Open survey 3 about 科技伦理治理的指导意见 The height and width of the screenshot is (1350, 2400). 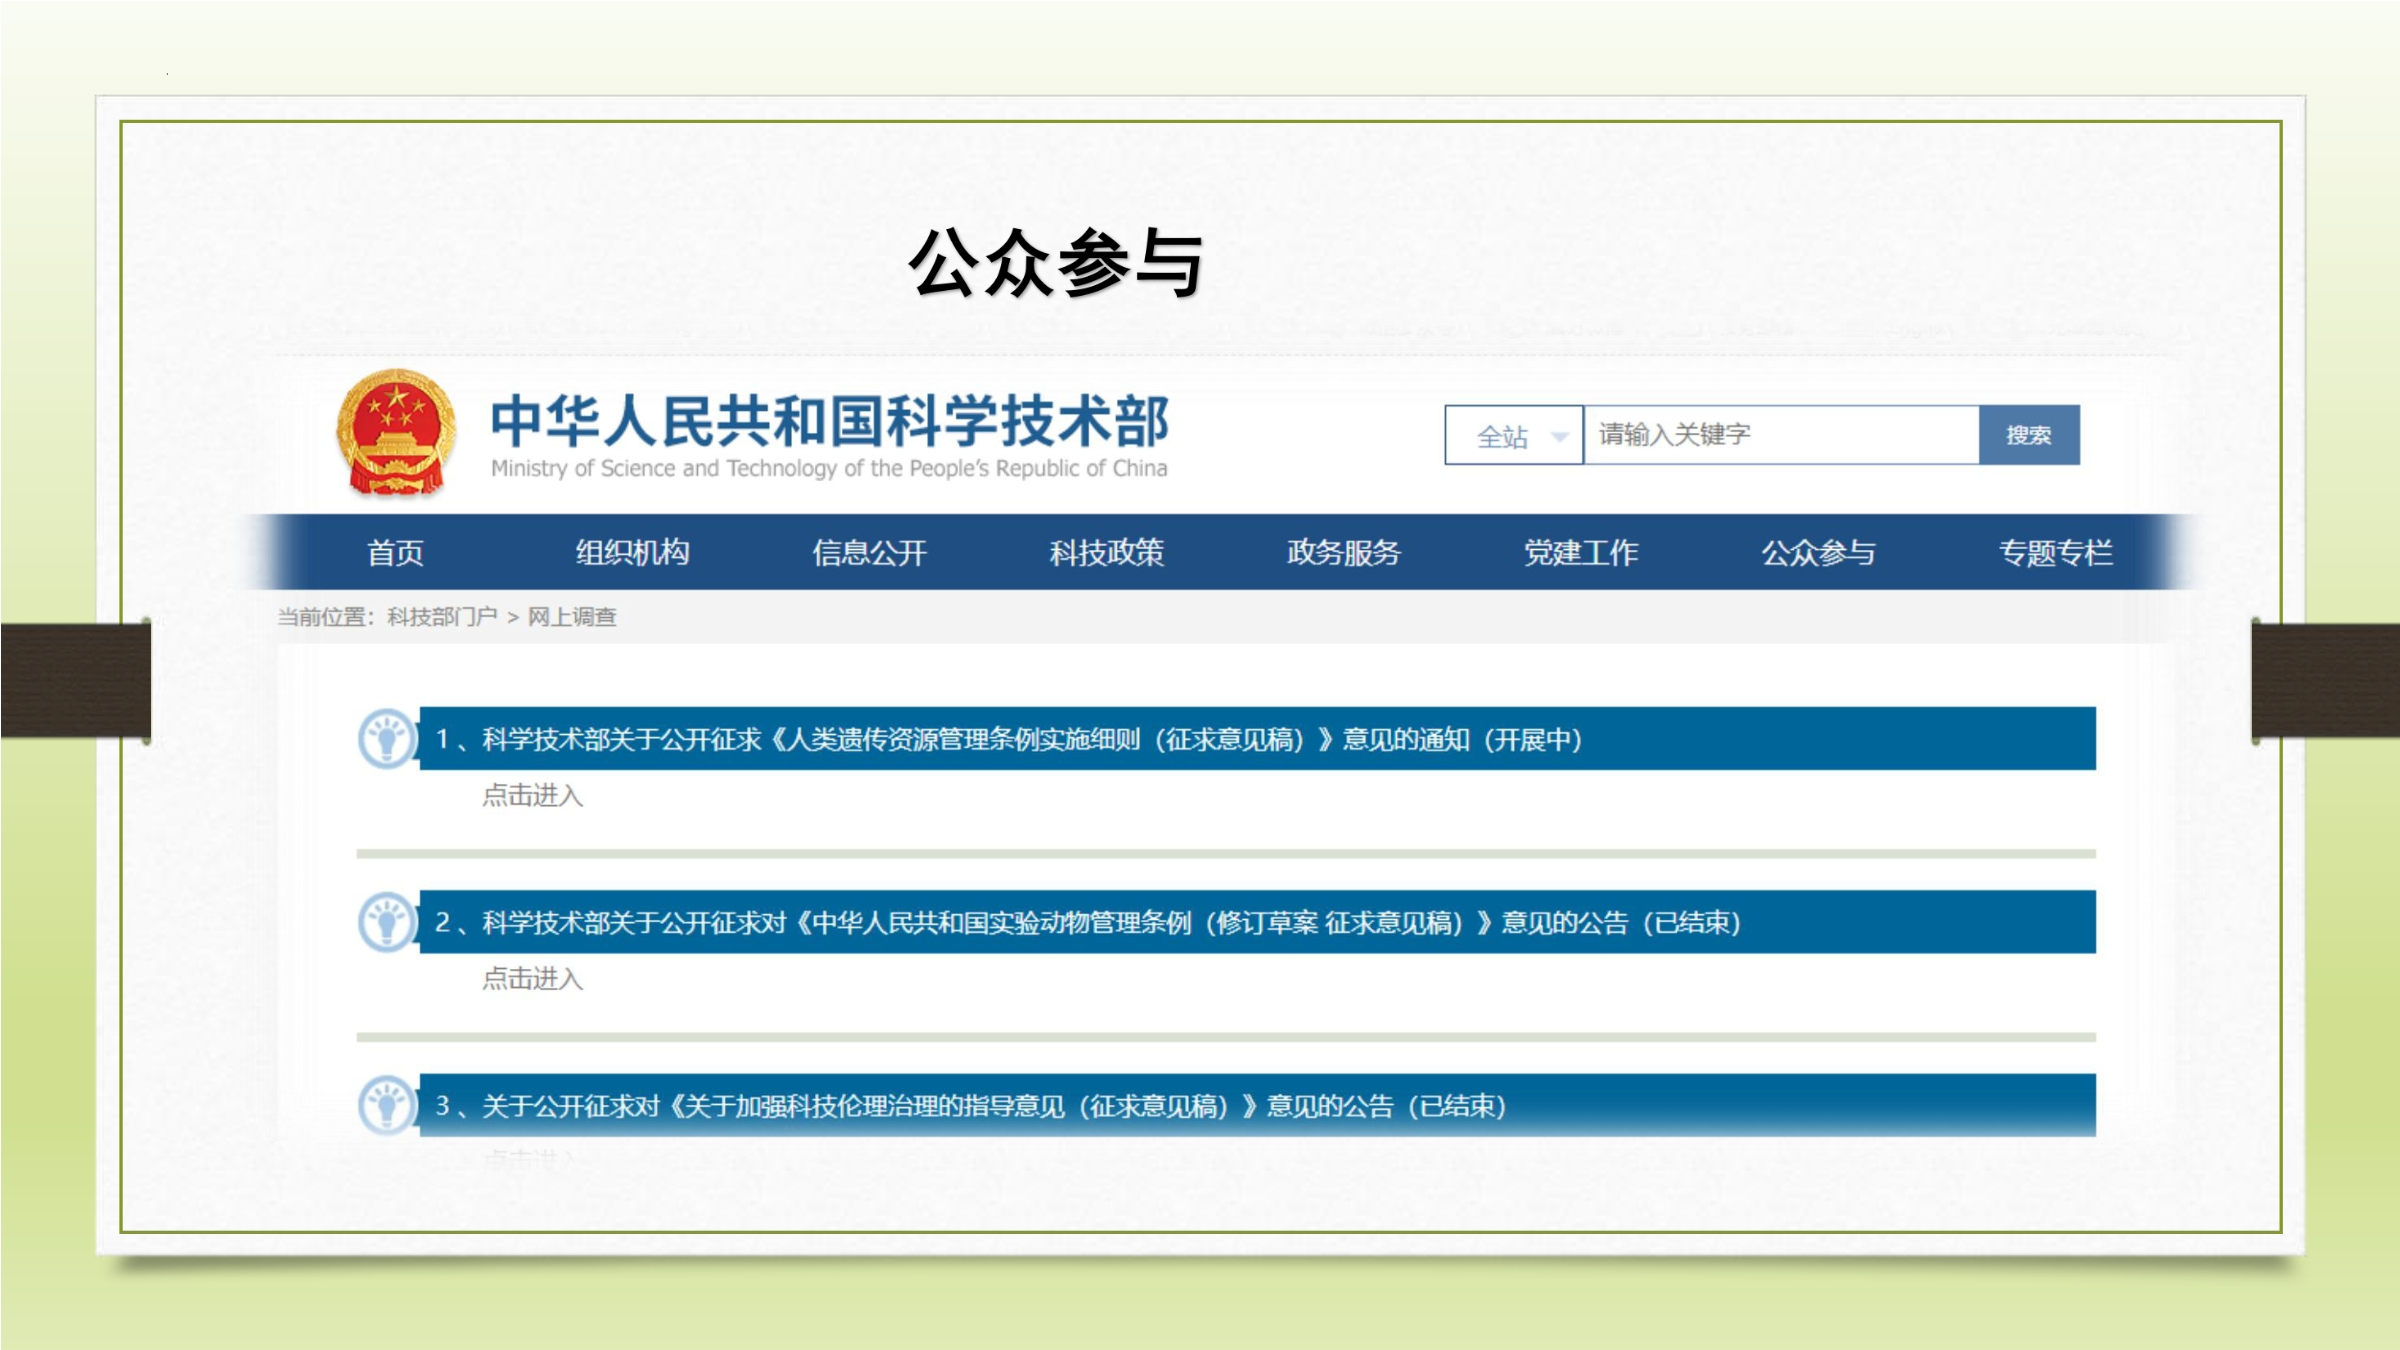pyautogui.click(x=1257, y=1105)
